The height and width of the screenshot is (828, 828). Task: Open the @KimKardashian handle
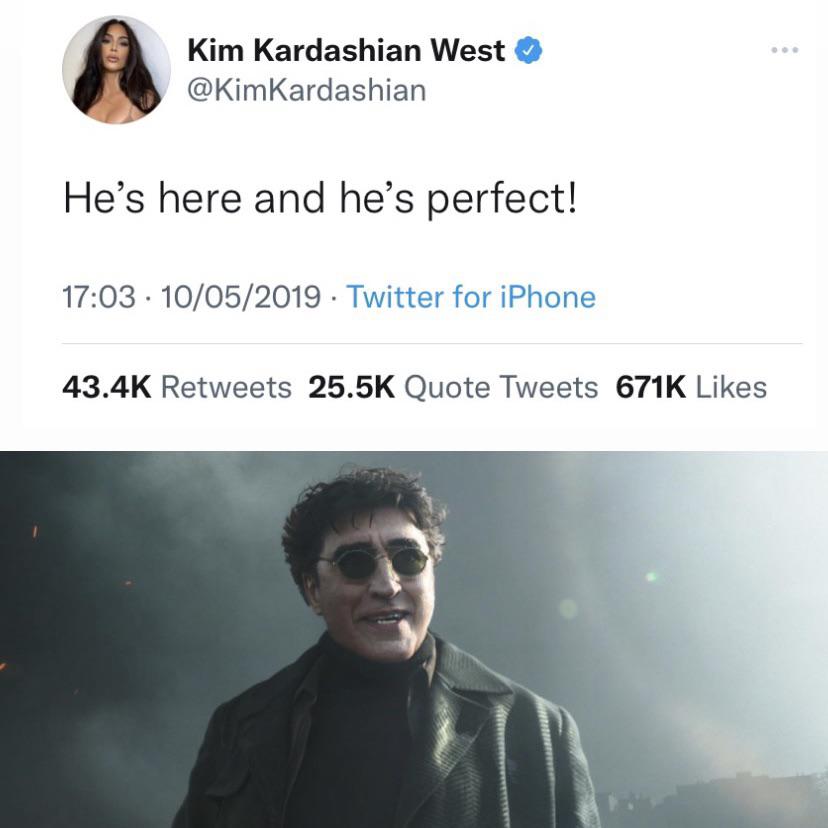click(x=307, y=90)
